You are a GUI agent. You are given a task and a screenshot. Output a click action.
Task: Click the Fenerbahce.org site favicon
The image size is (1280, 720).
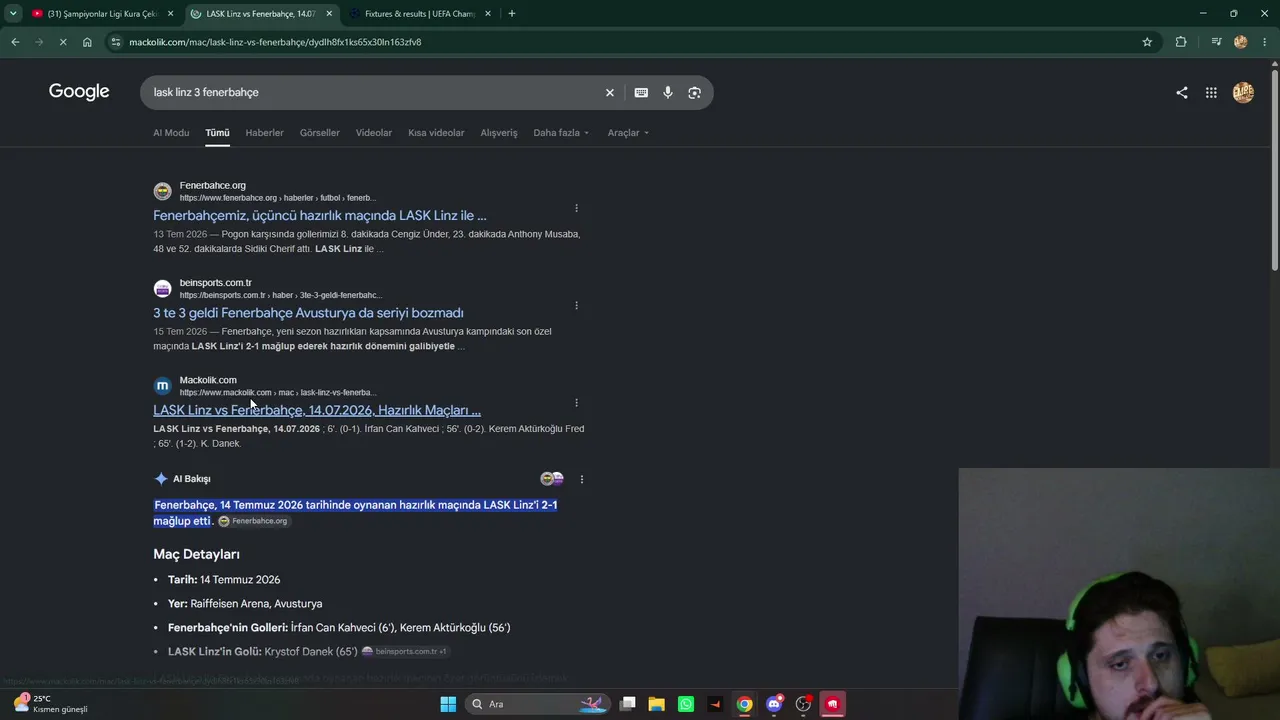click(162, 191)
